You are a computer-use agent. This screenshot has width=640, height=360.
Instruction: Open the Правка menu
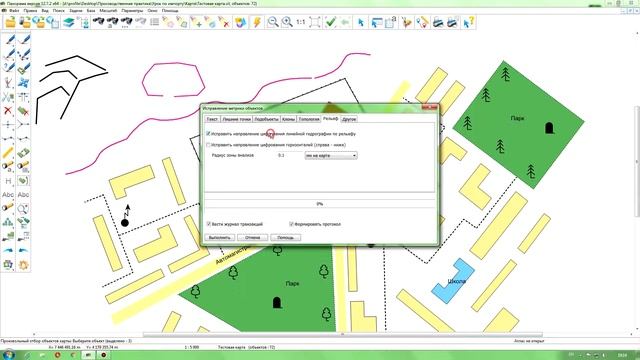30,11
